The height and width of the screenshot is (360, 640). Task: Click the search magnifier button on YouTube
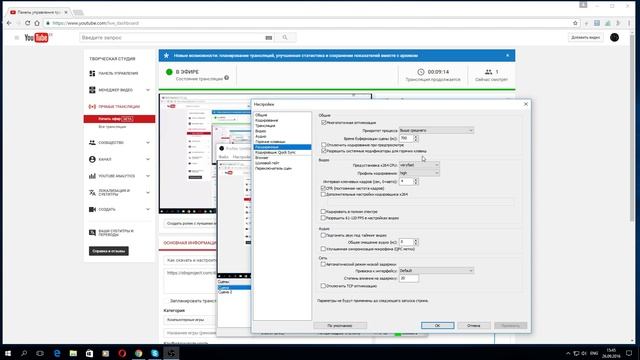pos(285,38)
